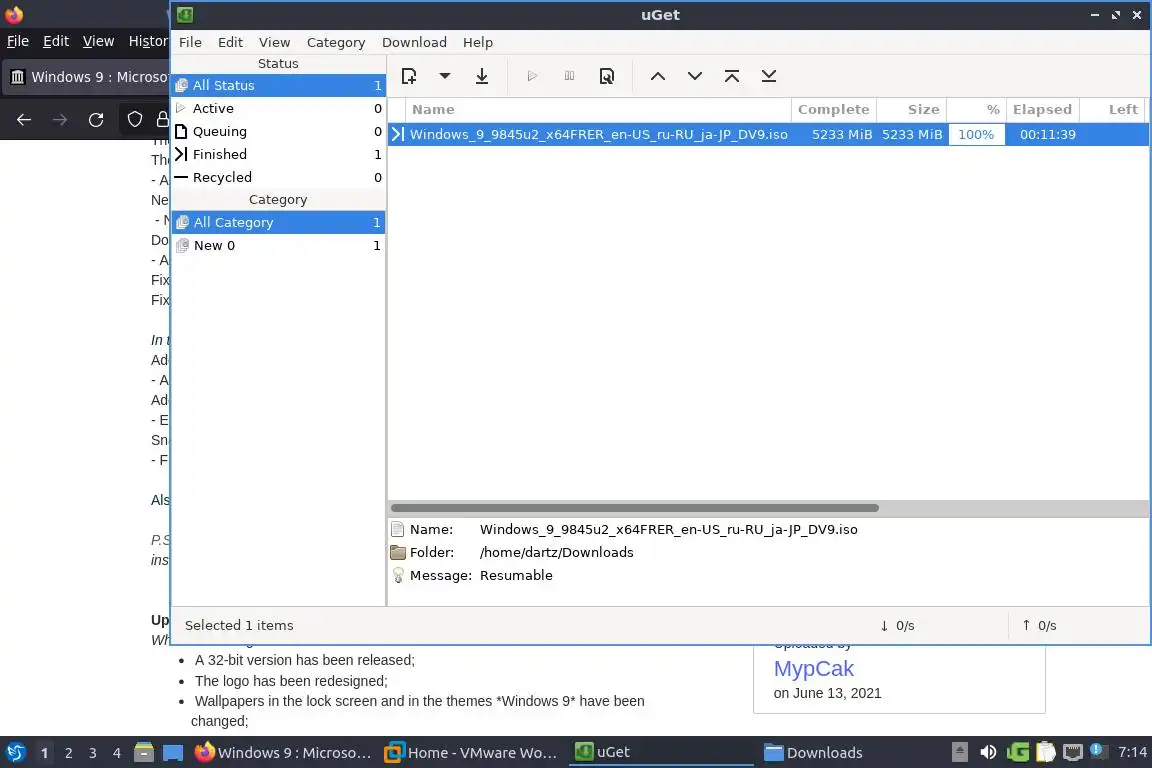Open file manager launcher in taskbar
The width and height of the screenshot is (1152, 768).
(144, 753)
